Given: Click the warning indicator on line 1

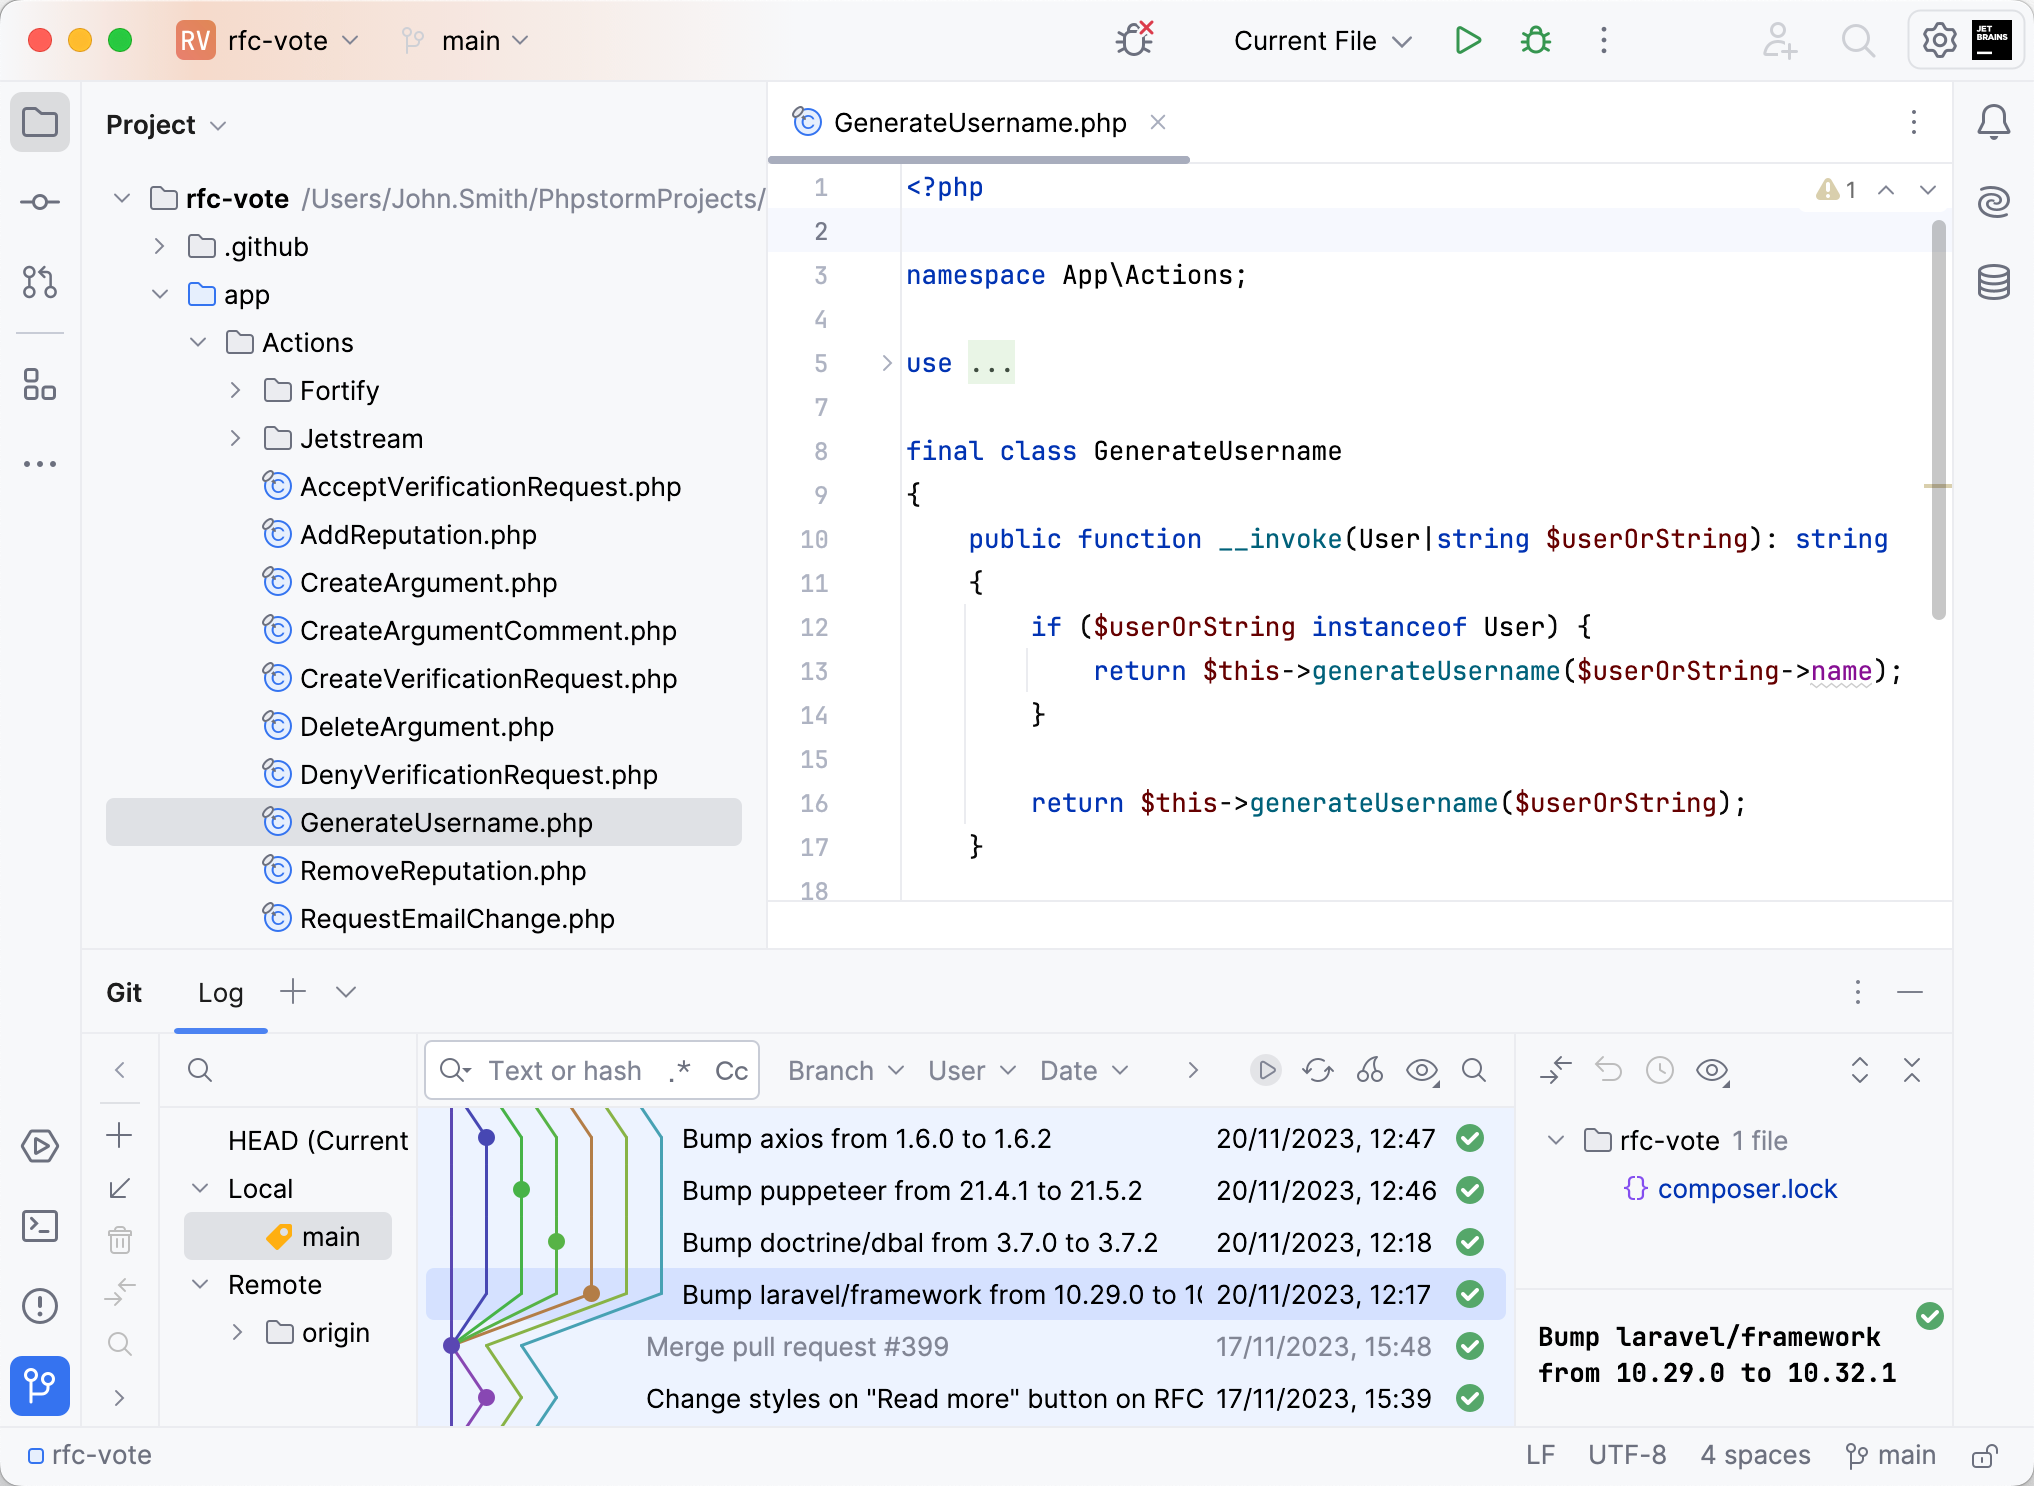Looking at the screenshot, I should pos(1829,190).
